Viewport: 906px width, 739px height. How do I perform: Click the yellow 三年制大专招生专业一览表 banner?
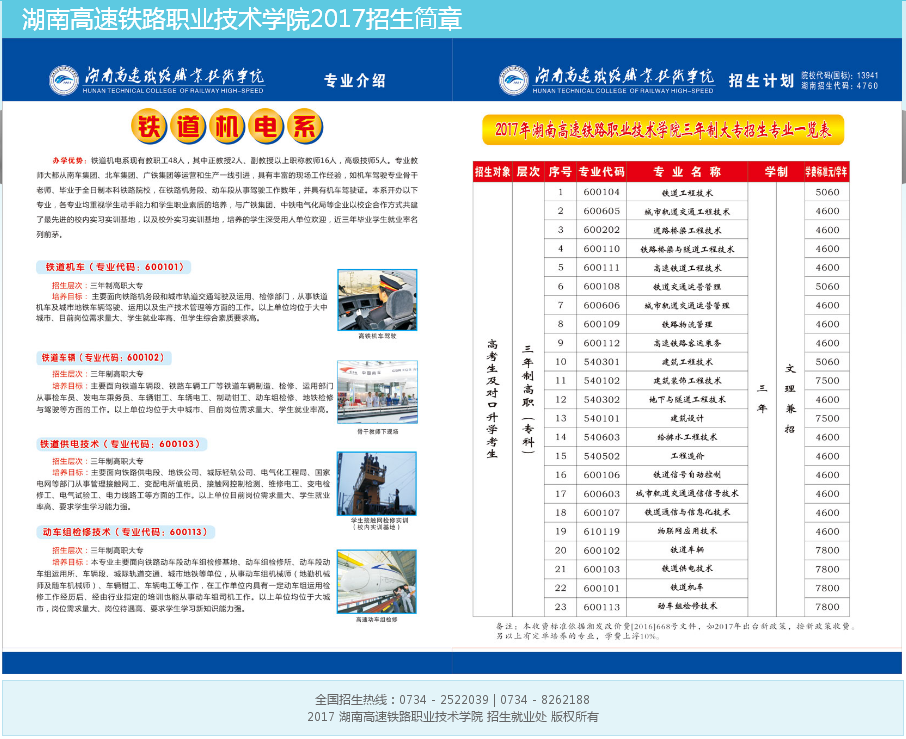664,130
